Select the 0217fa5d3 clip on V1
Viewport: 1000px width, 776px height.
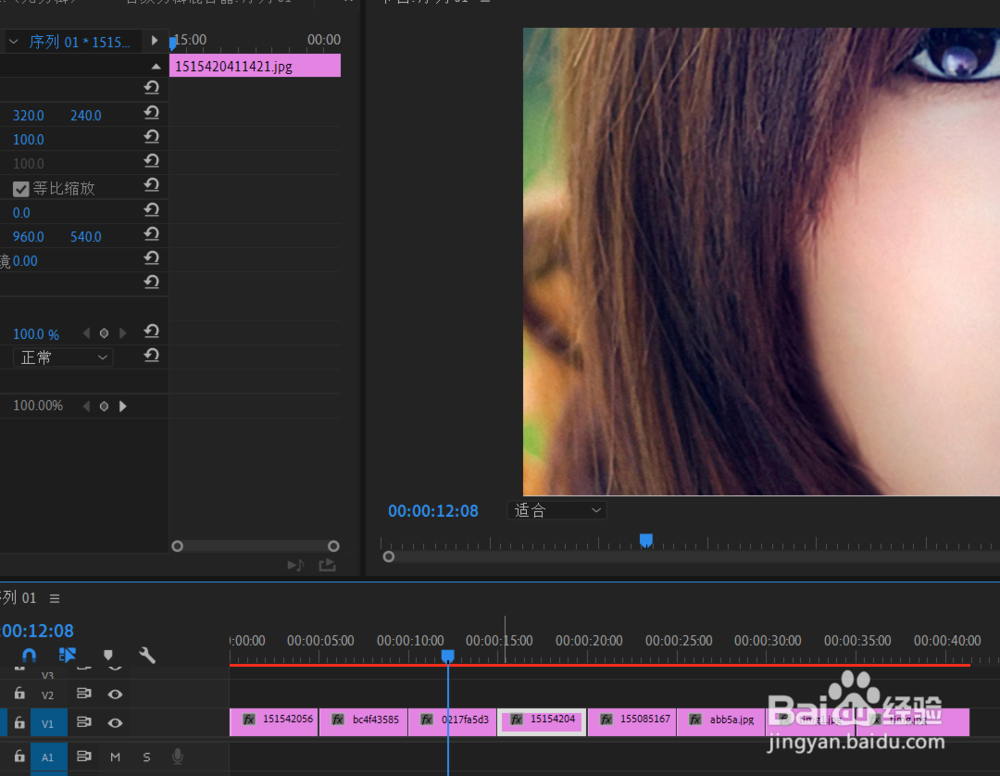pyautogui.click(x=452, y=722)
